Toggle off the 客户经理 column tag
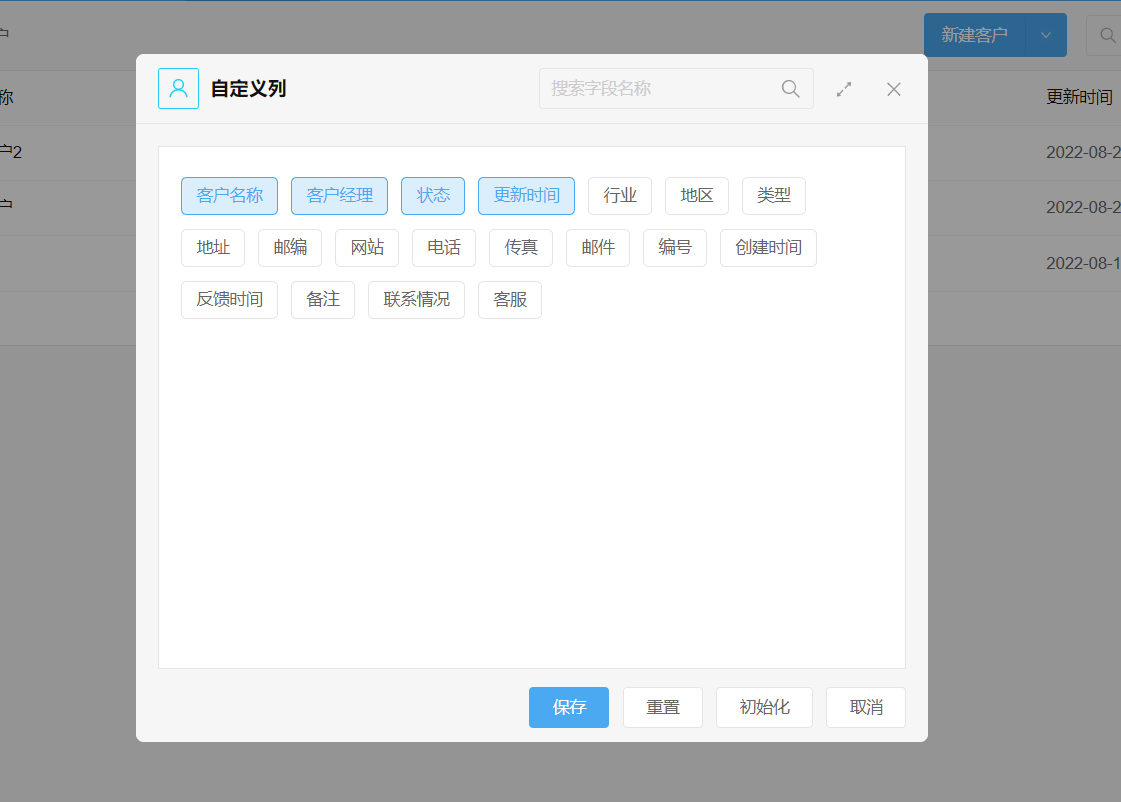This screenshot has width=1121, height=802. pos(339,196)
